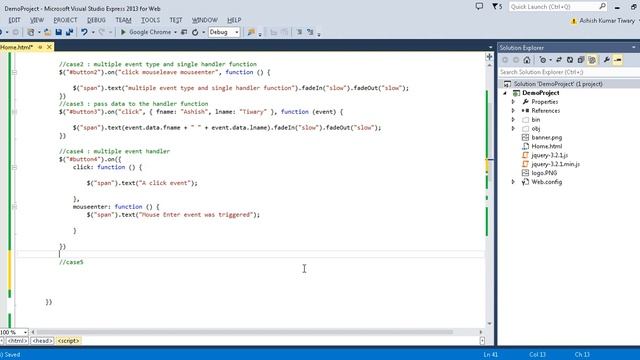Select the <html> breadcrumb tag

pyautogui.click(x=17, y=341)
